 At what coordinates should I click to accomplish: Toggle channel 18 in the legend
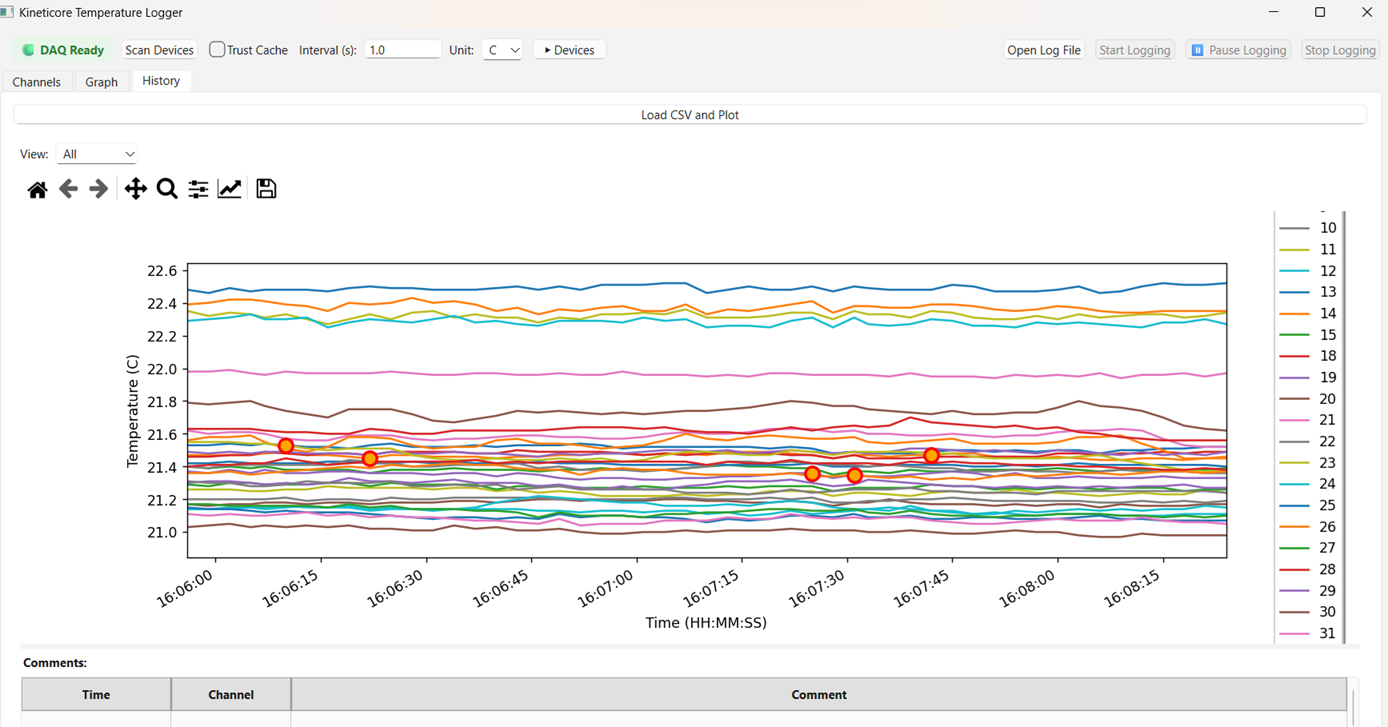(x=1327, y=355)
